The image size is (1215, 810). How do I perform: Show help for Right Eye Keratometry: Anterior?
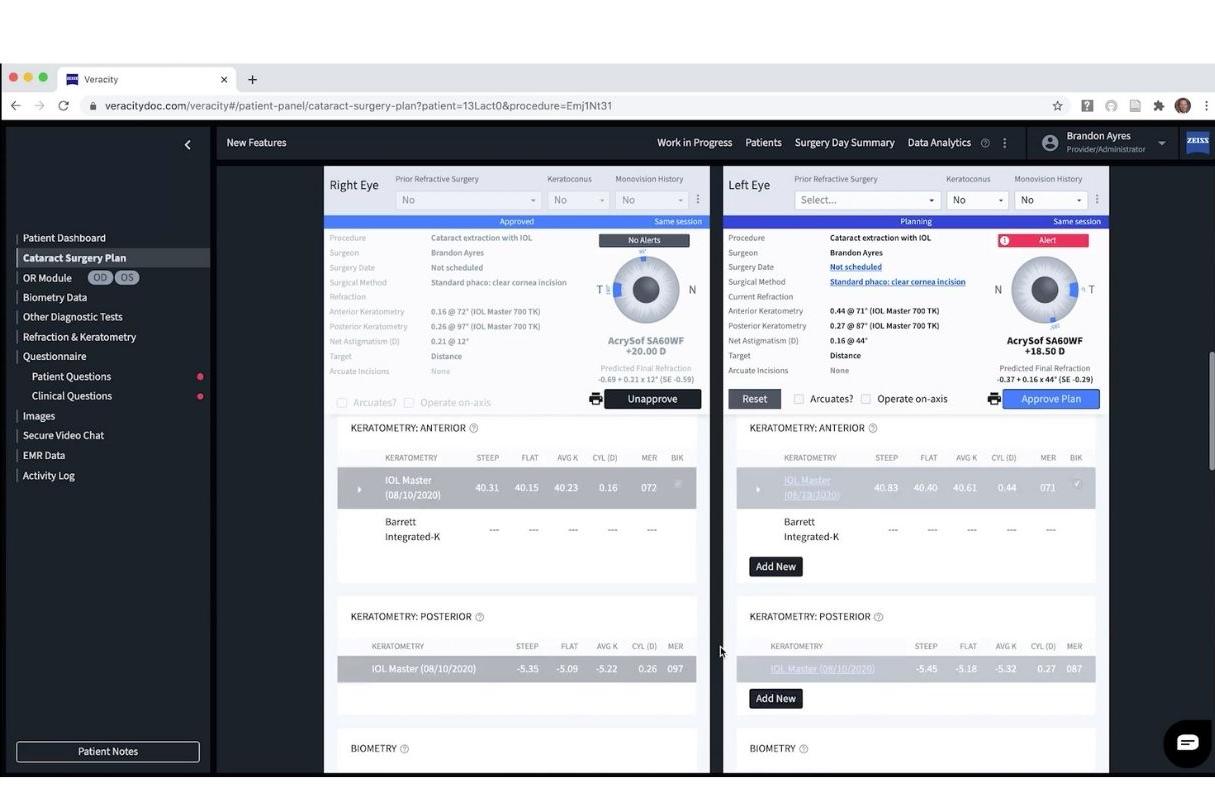point(474,428)
